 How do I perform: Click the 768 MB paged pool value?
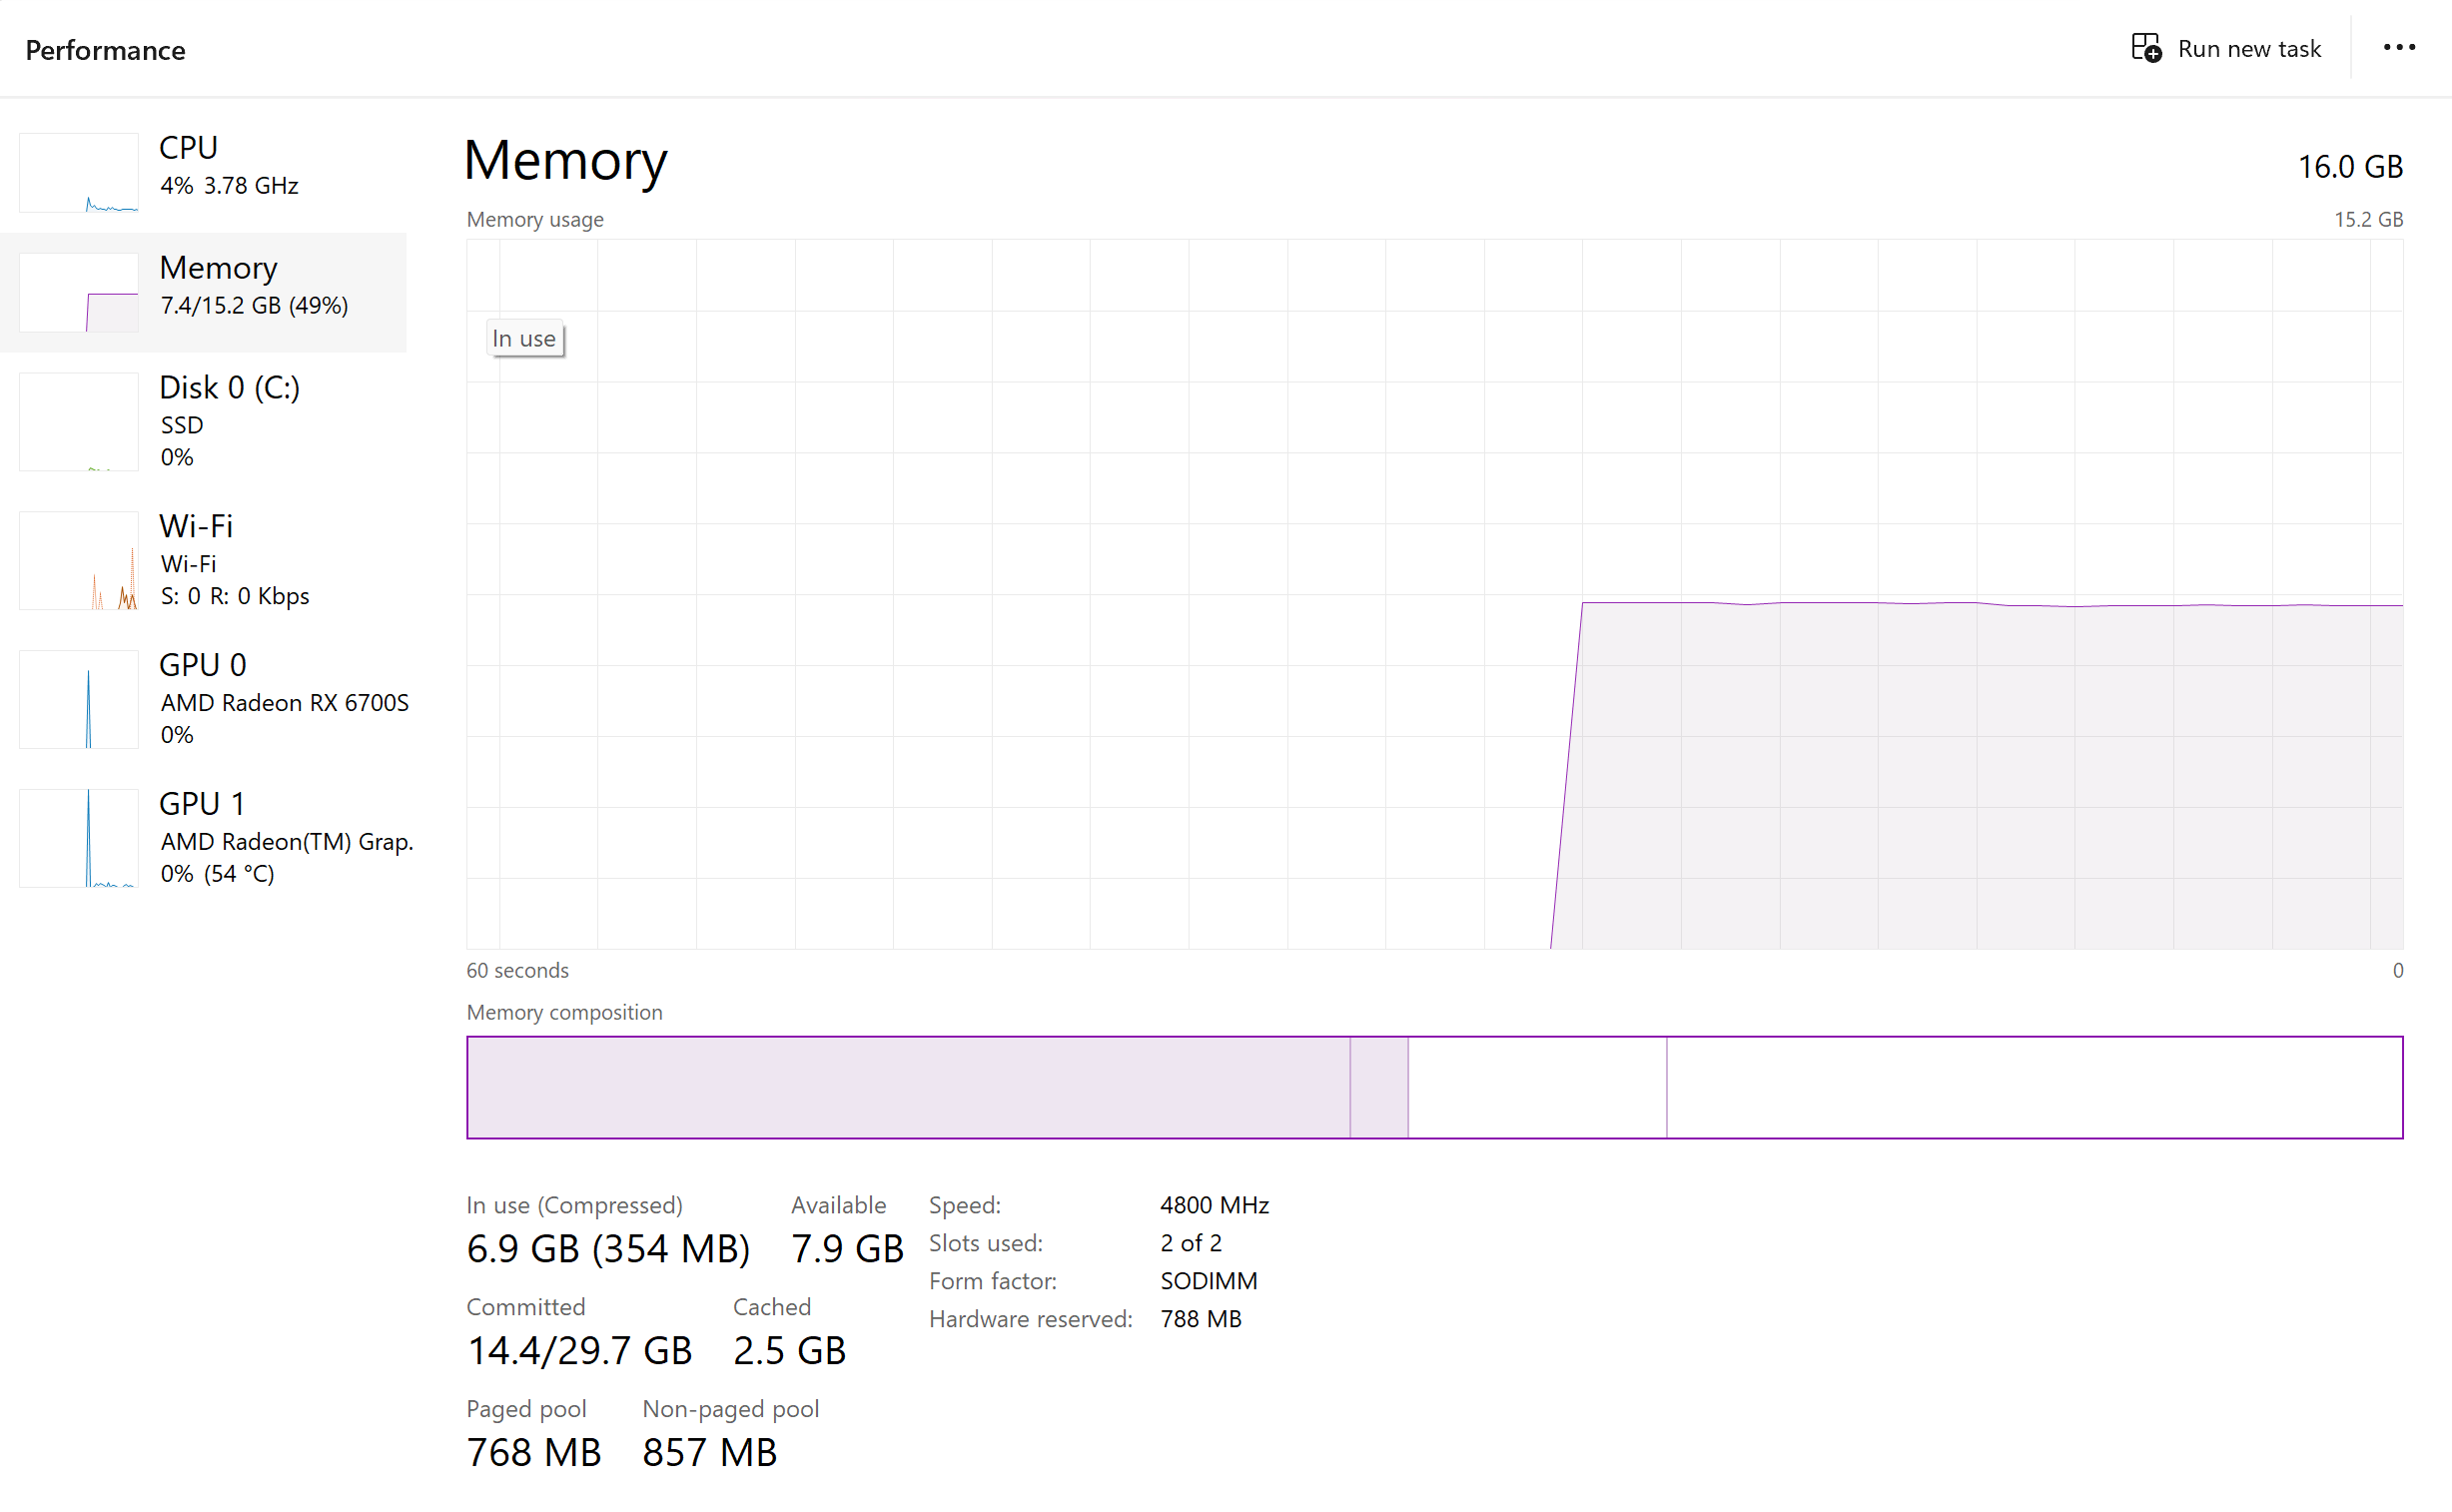click(x=534, y=1453)
